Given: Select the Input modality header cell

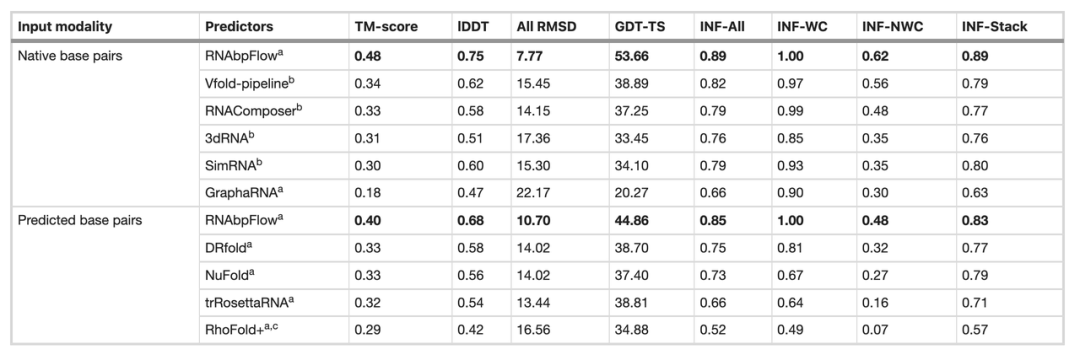Looking at the screenshot, I should pos(65,27).
